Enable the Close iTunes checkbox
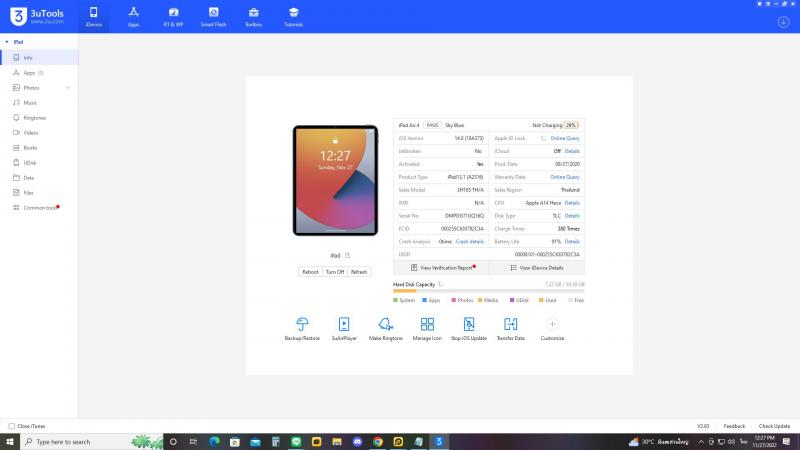Image resolution: width=800 pixels, height=450 pixels. click(x=12, y=426)
